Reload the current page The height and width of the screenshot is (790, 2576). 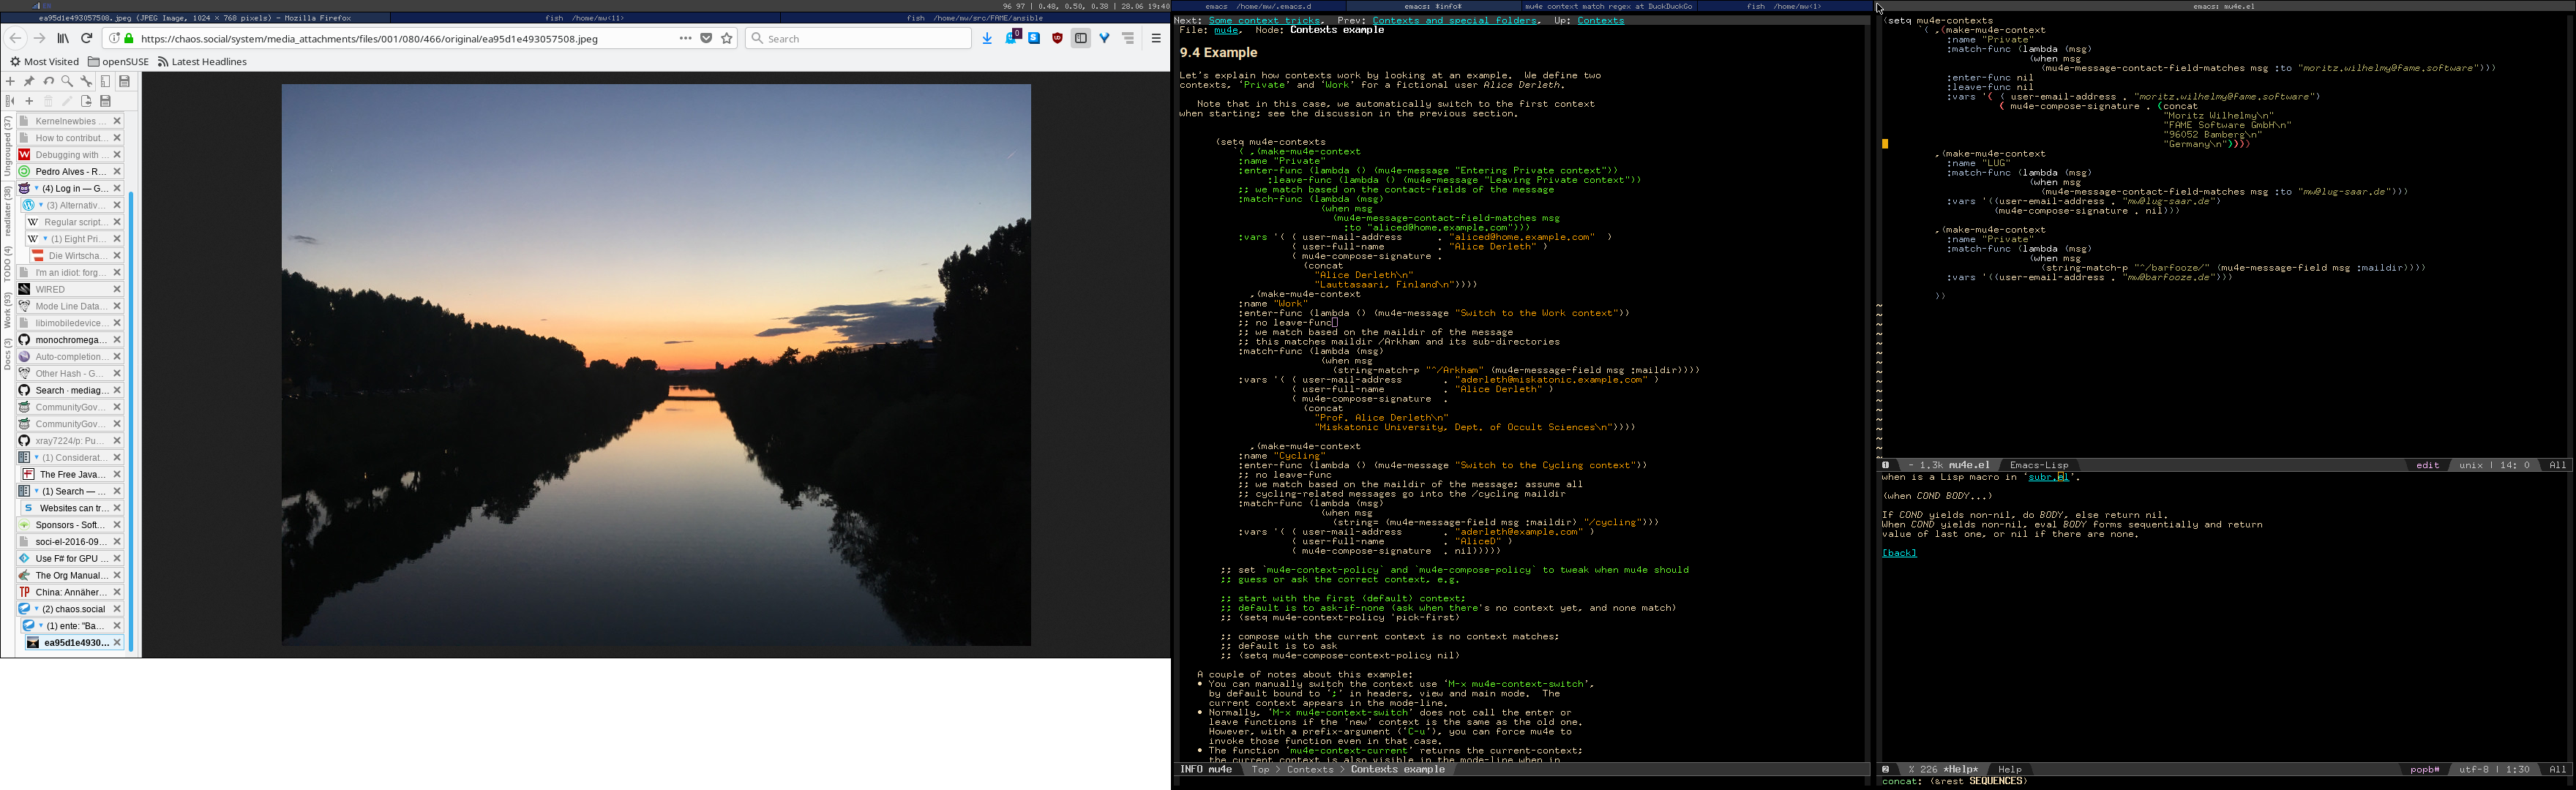86,38
